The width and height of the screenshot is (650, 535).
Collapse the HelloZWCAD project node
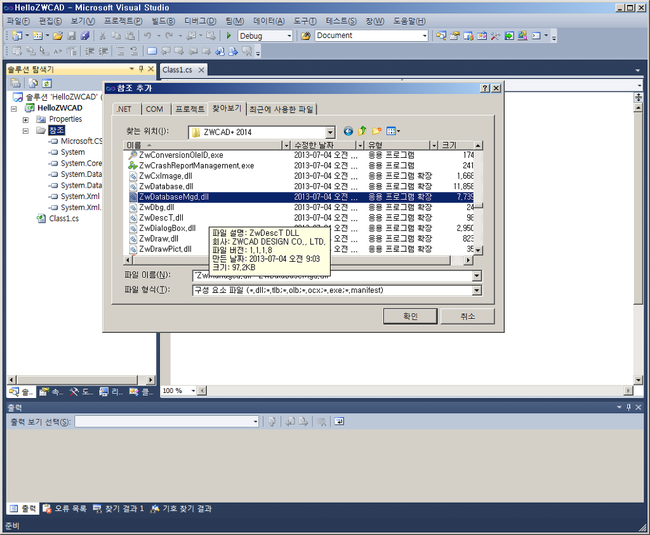(x=14, y=109)
